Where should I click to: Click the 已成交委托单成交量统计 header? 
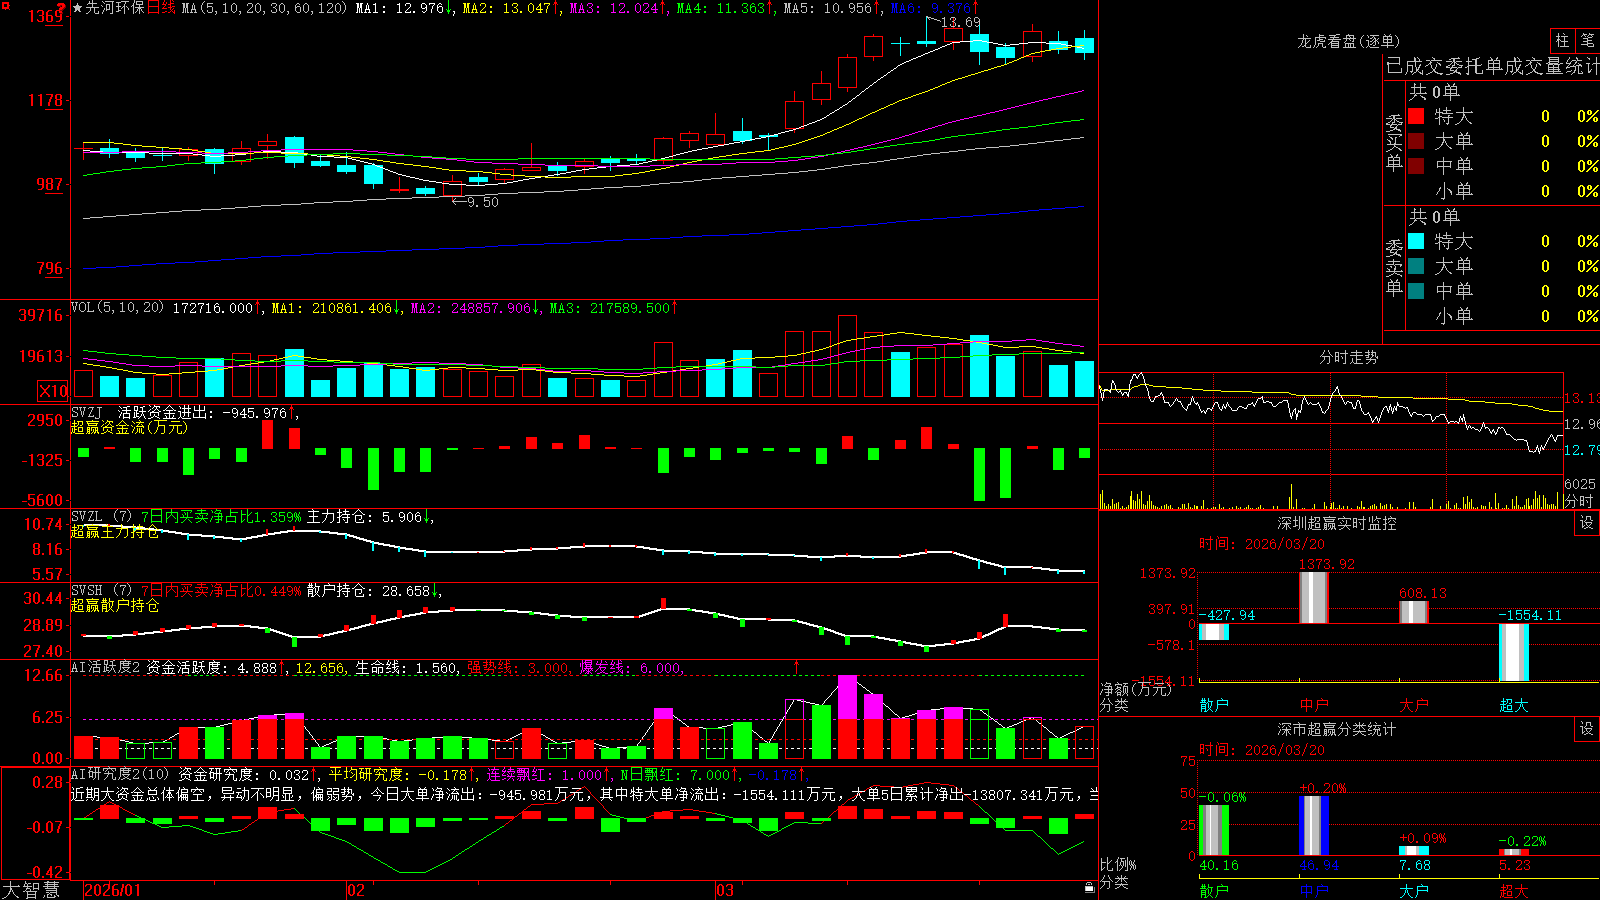(1492, 66)
